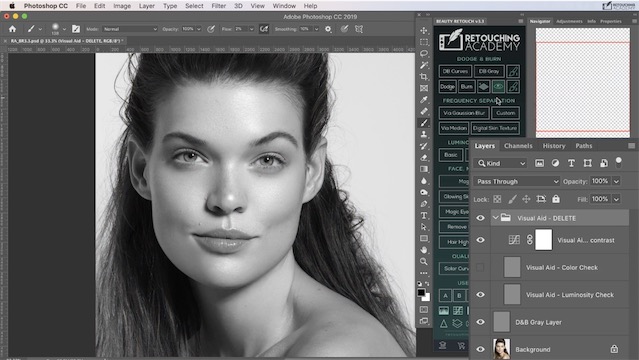Open brush preset picker arrow

point(64,29)
